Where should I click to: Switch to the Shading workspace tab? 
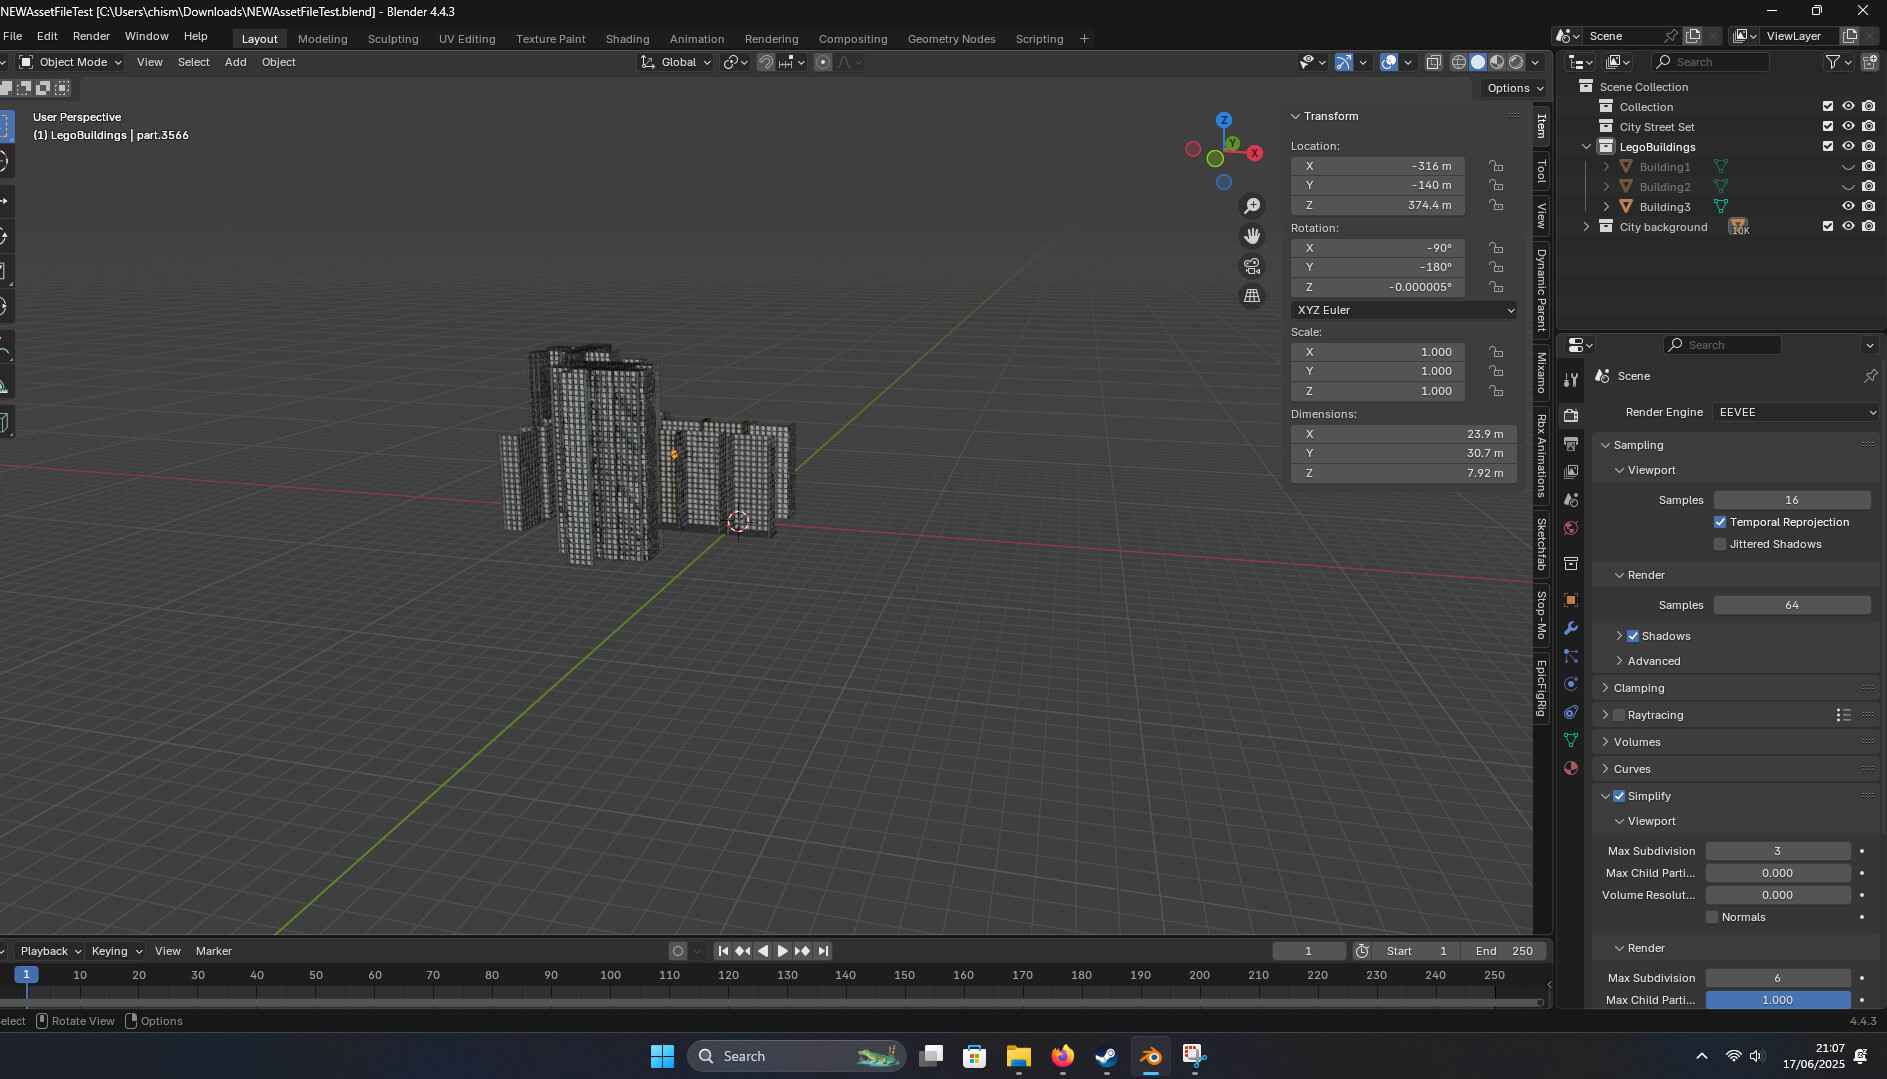coord(627,39)
